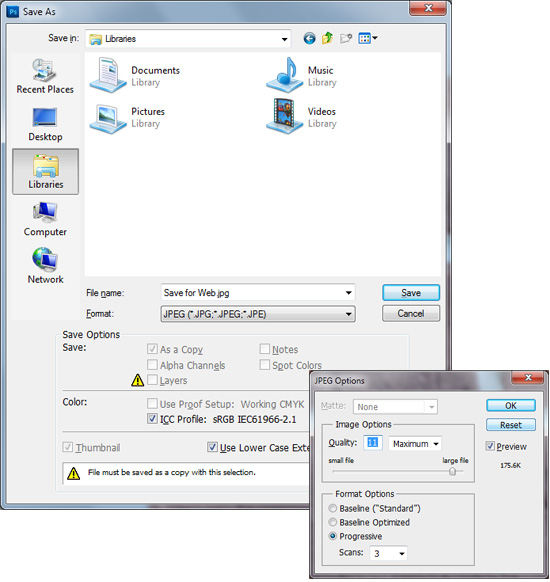Click the Save button

411,293
